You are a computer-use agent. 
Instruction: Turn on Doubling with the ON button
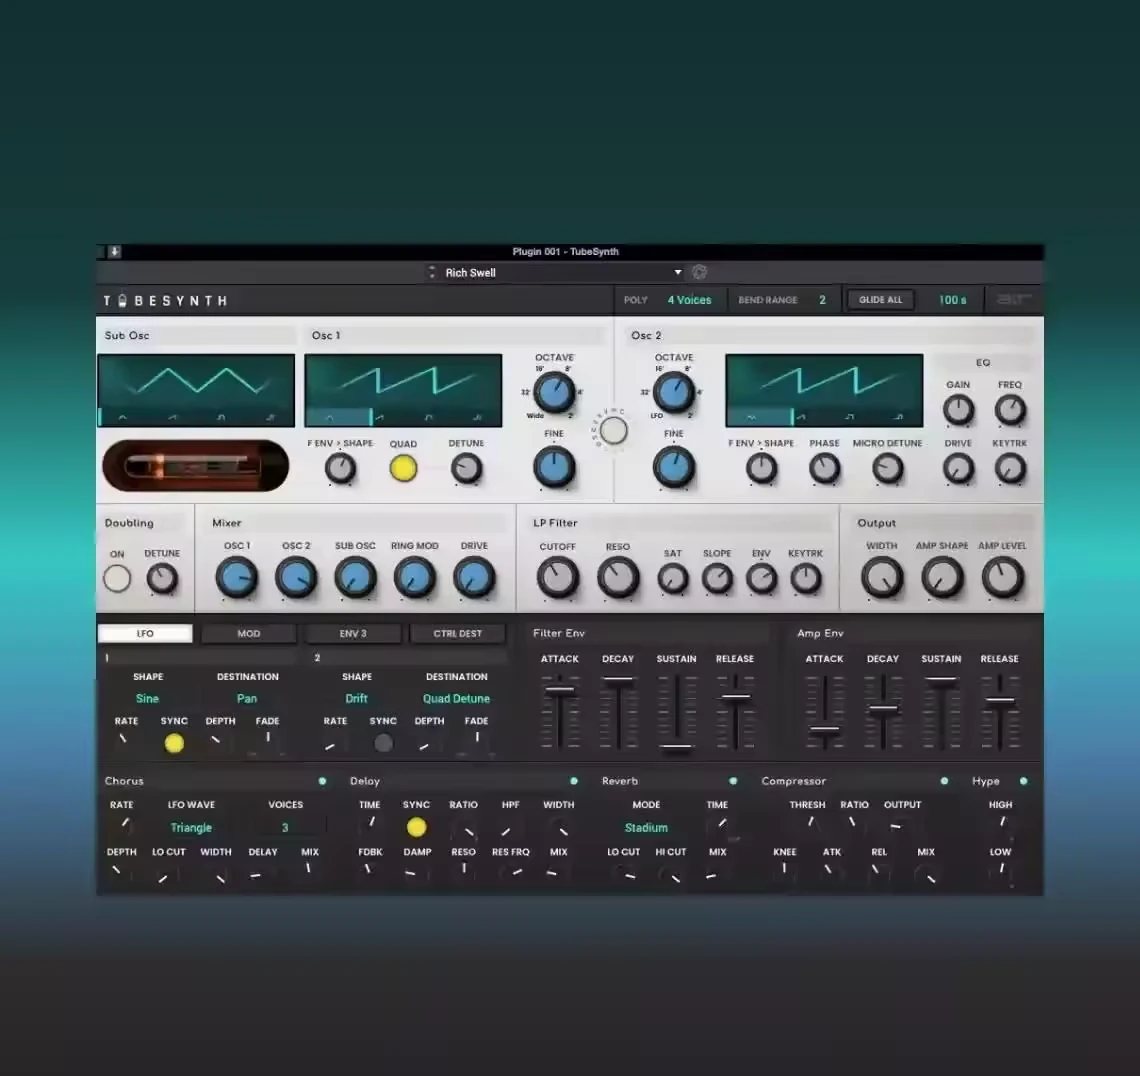point(116,579)
